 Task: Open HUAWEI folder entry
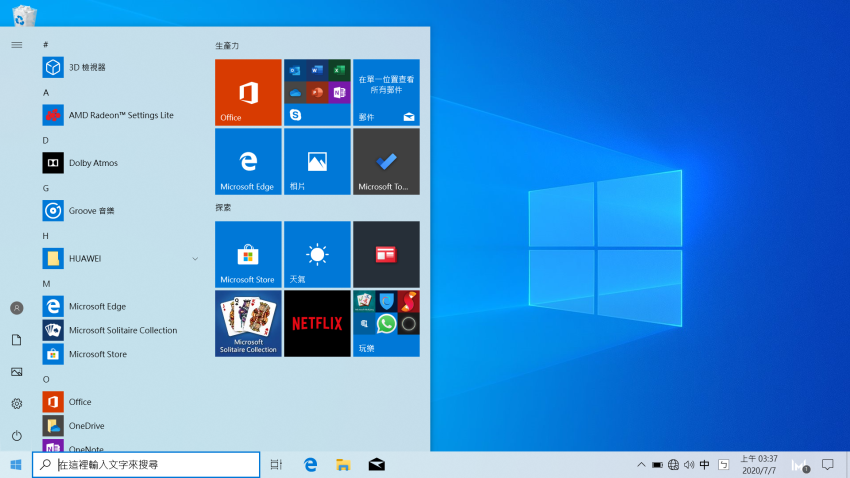(120, 259)
